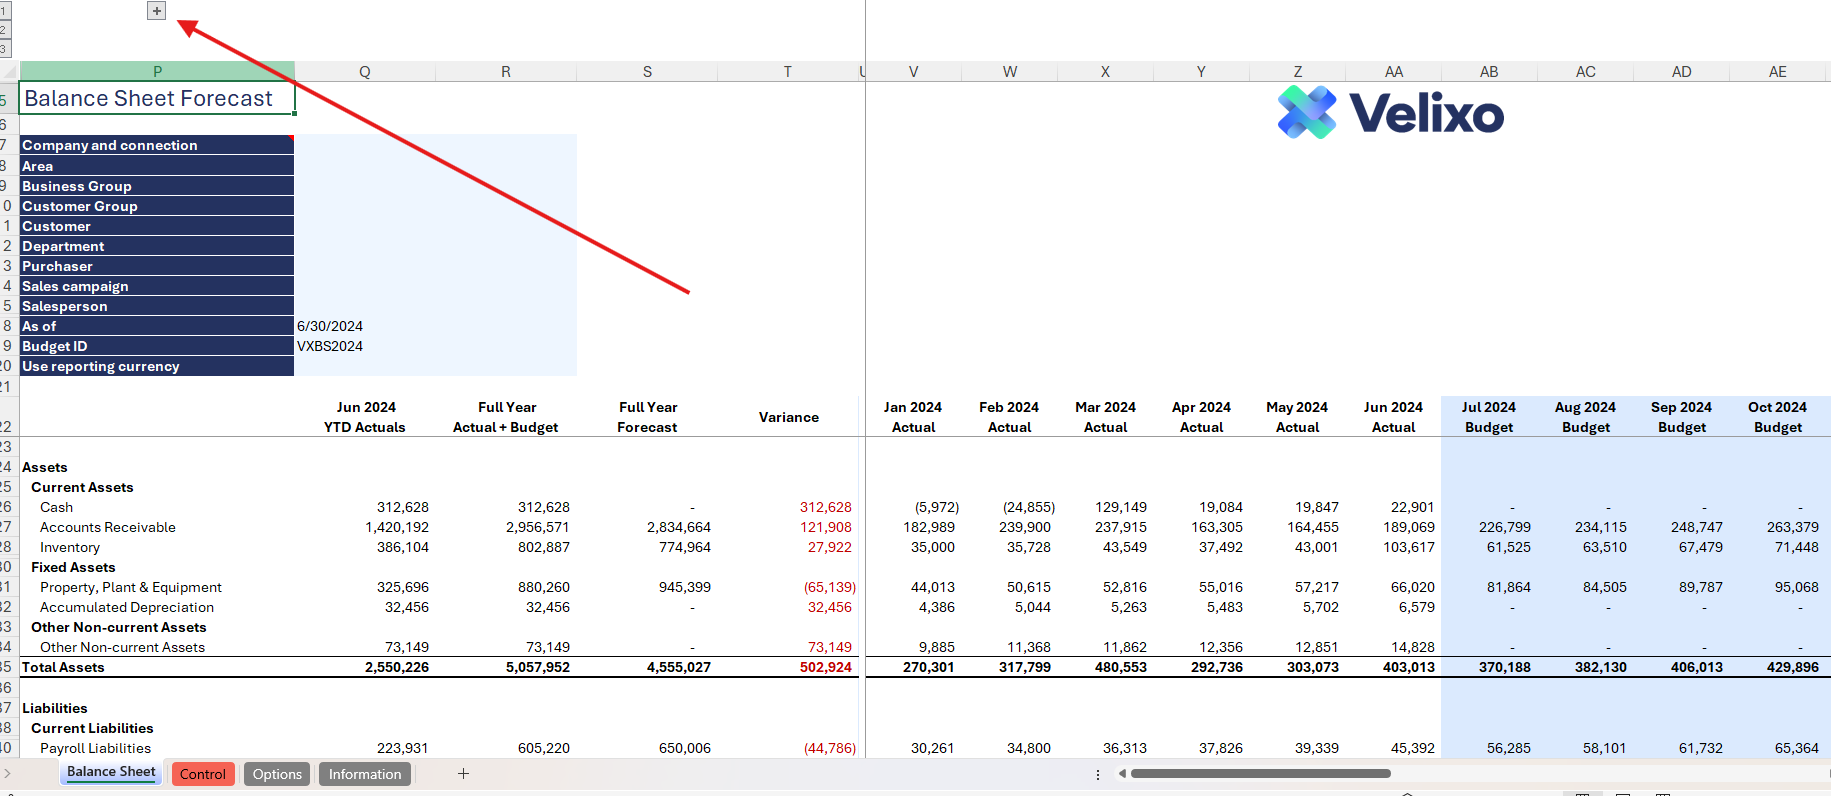Select the Balance Sheet tab
1831x796 pixels.
(111, 772)
